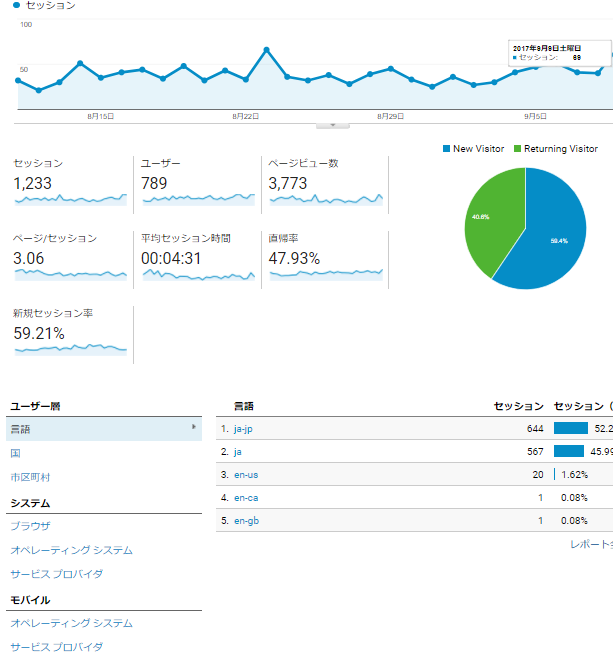Image resolution: width=613 pixels, height=656 pixels.
Task: Open the 国 demographic link
Action: 15,453
